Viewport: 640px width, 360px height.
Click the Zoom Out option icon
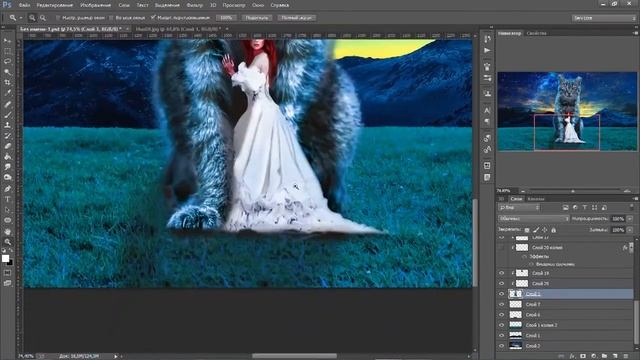(x=42, y=18)
